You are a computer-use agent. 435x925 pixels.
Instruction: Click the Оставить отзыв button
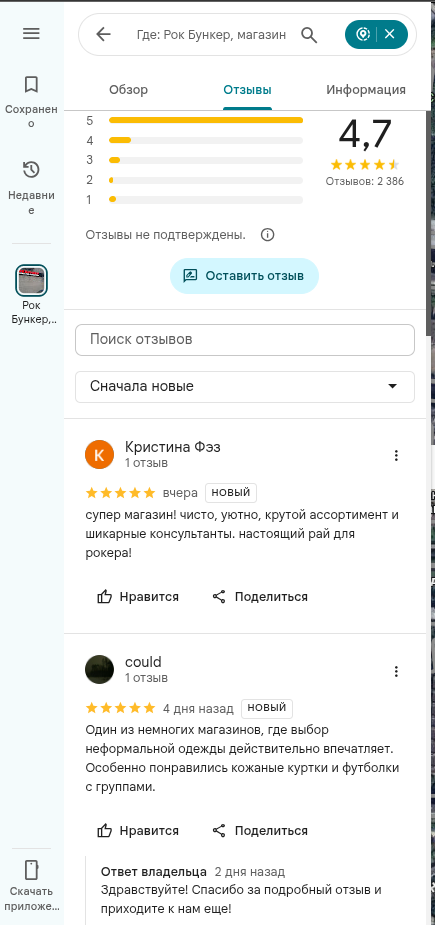tap(244, 275)
